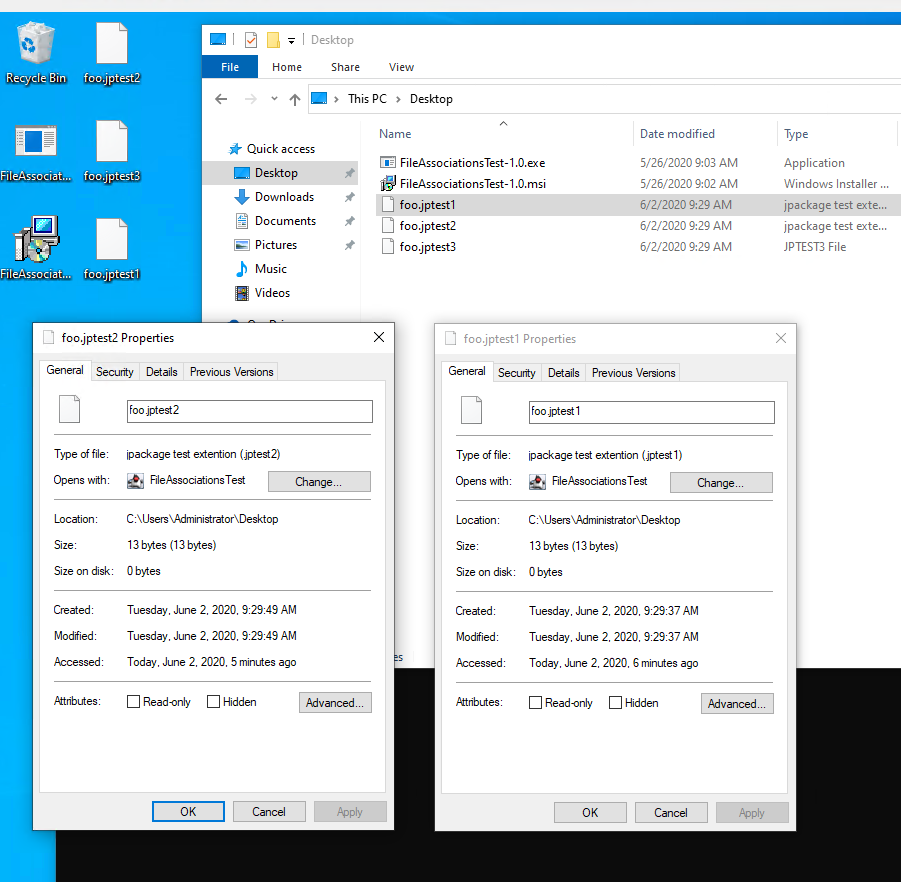Viewport: 901px width, 882px height.
Task: Check Hidden attribute in foo.jptest2 Properties
Action: point(214,702)
